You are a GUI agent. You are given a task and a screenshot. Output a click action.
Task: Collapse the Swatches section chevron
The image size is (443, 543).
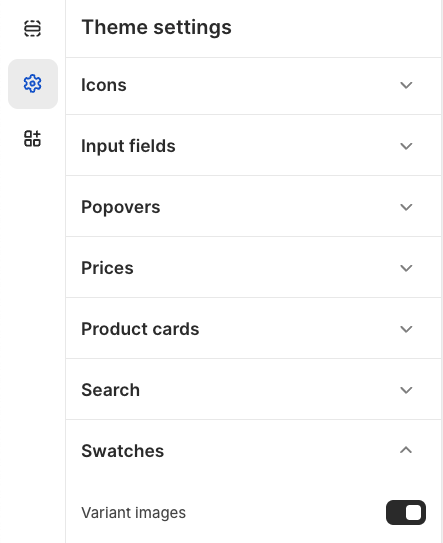pyautogui.click(x=406, y=450)
